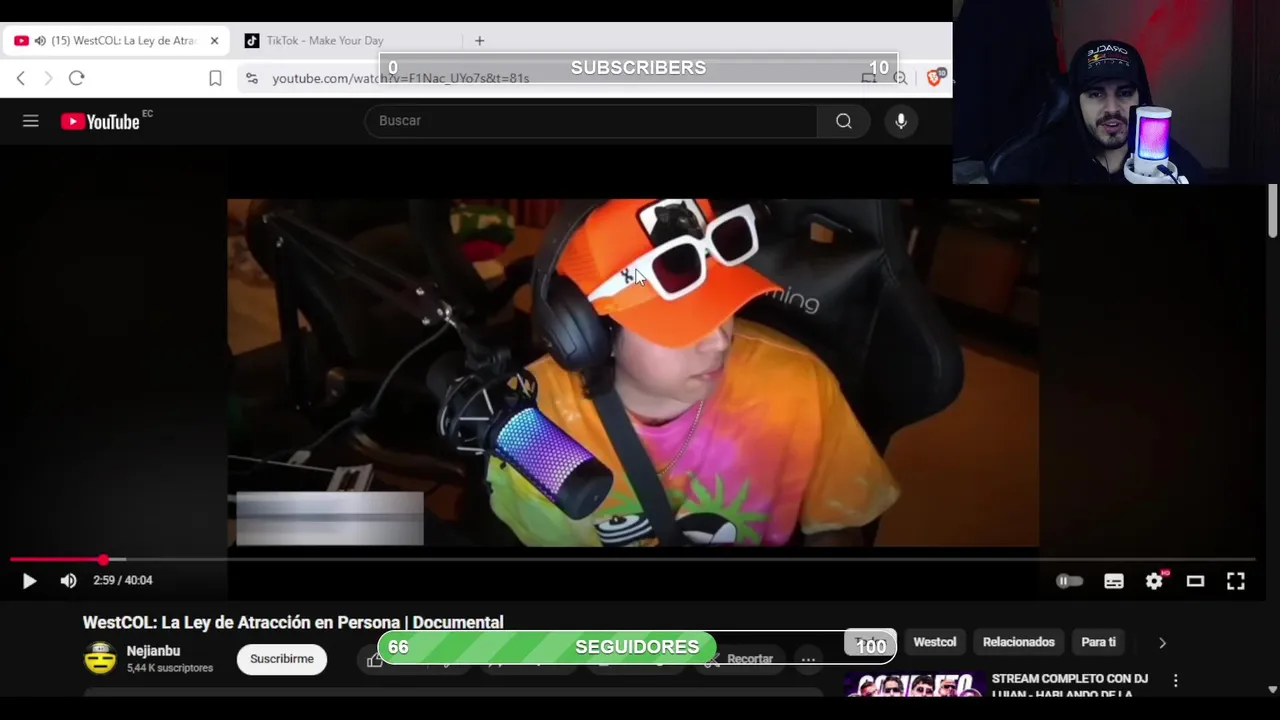The height and width of the screenshot is (720, 1280).
Task: Open a new browser tab
Action: pos(479,41)
